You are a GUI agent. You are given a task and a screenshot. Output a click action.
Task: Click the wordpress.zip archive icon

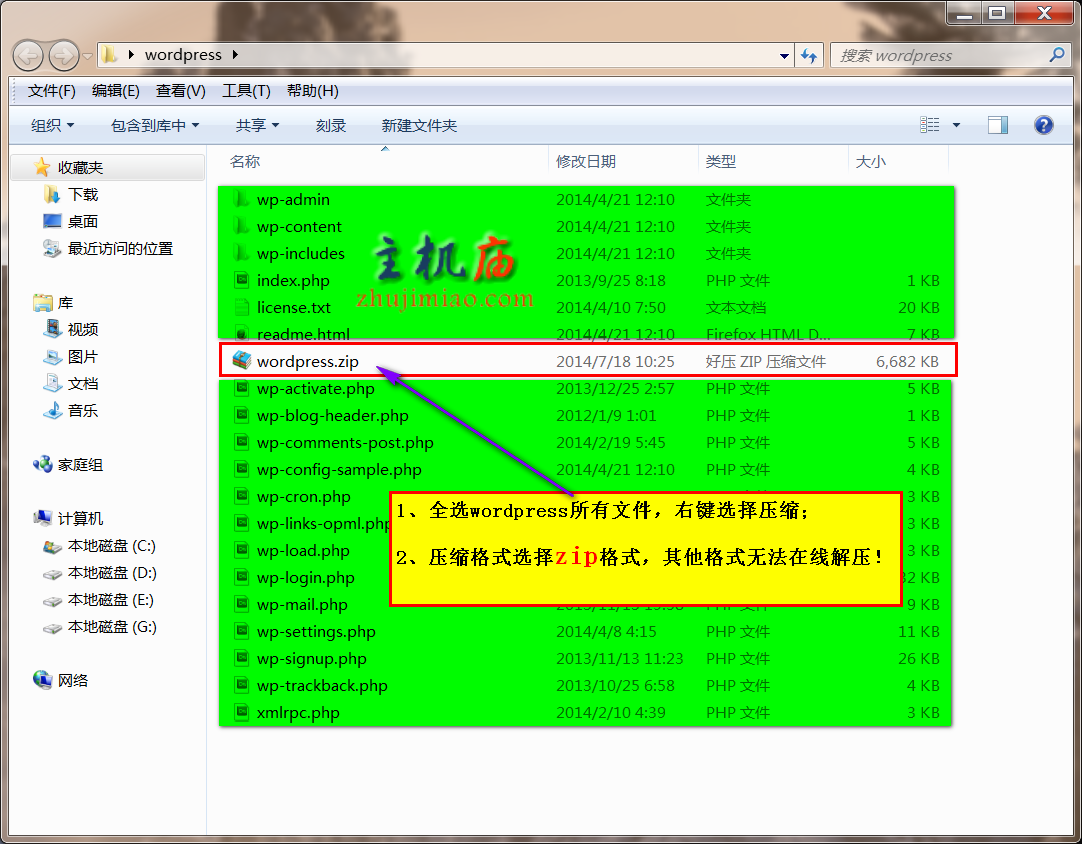coord(242,360)
